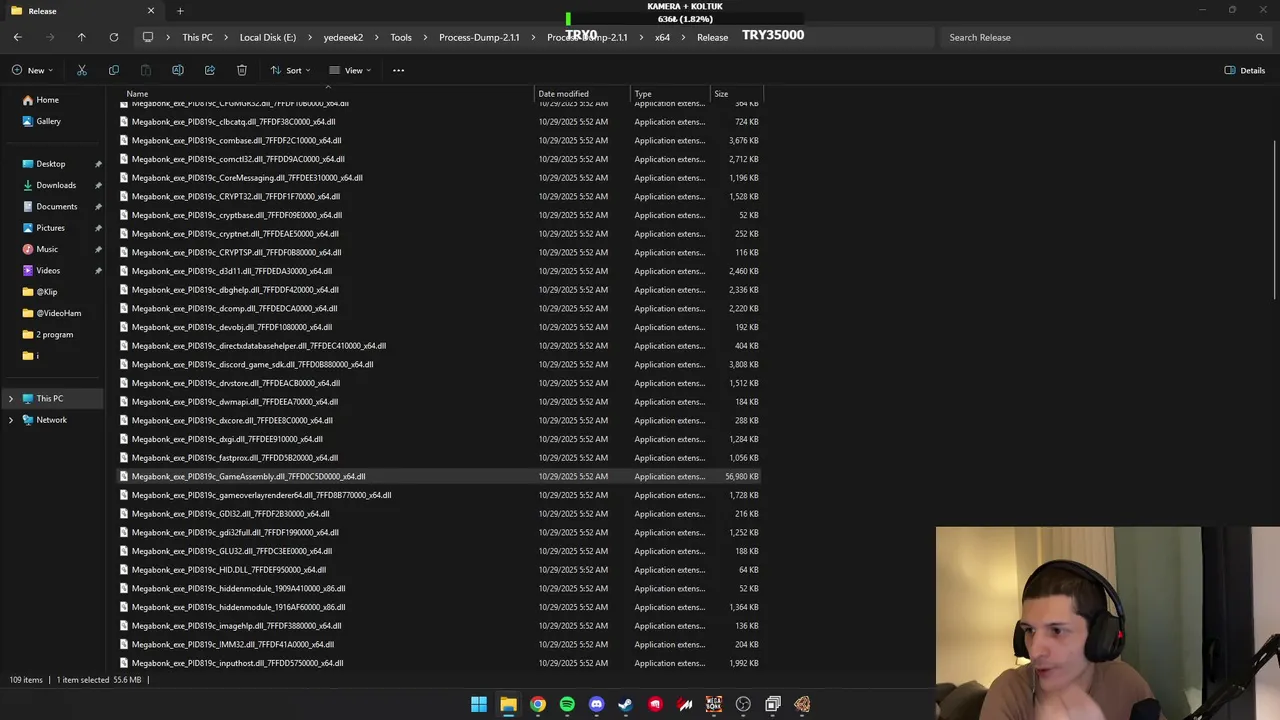Open Documents quick access folder
Screen dimensions: 1280x720
[56, 206]
